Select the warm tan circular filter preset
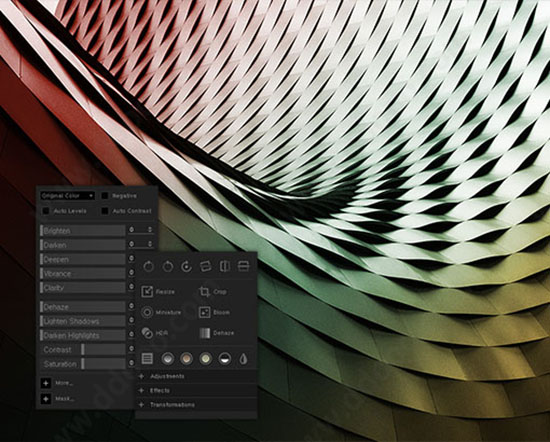This screenshot has width=550, height=442. pos(187,359)
